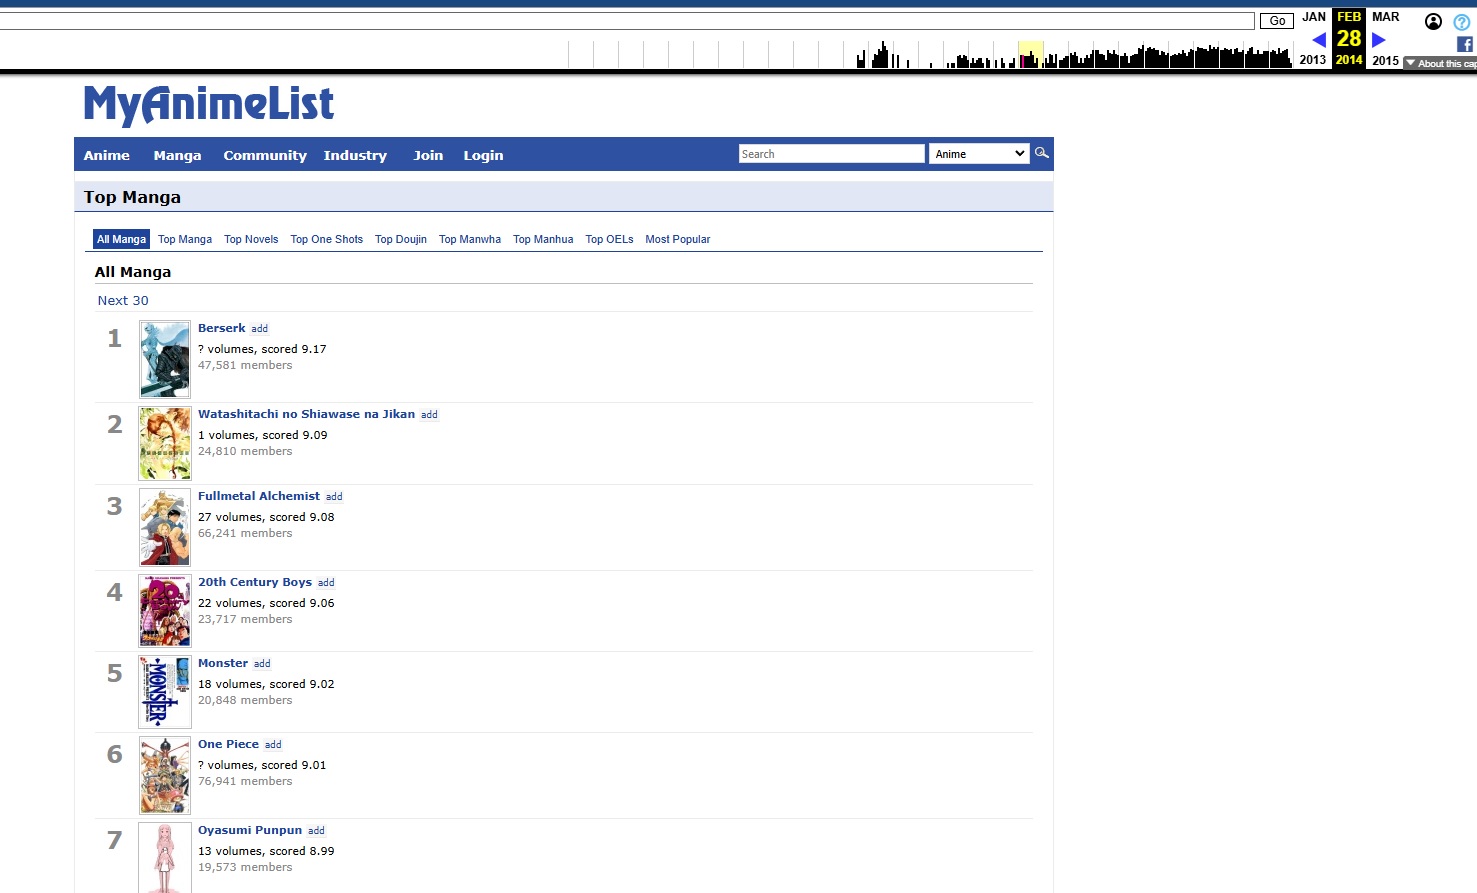Switch to the Top Manga tab
Image resolution: width=1477 pixels, height=893 pixels.
pyautogui.click(x=185, y=239)
